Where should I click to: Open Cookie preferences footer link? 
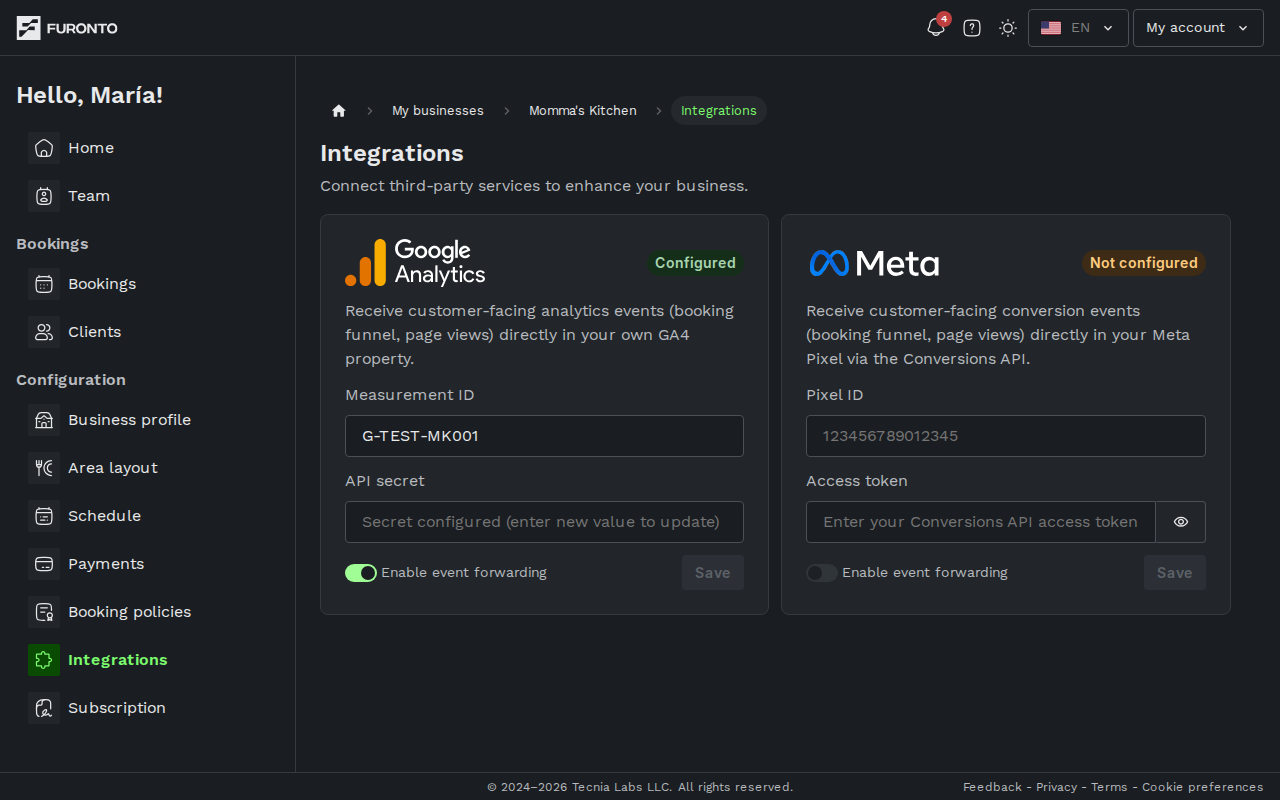(x=1203, y=787)
